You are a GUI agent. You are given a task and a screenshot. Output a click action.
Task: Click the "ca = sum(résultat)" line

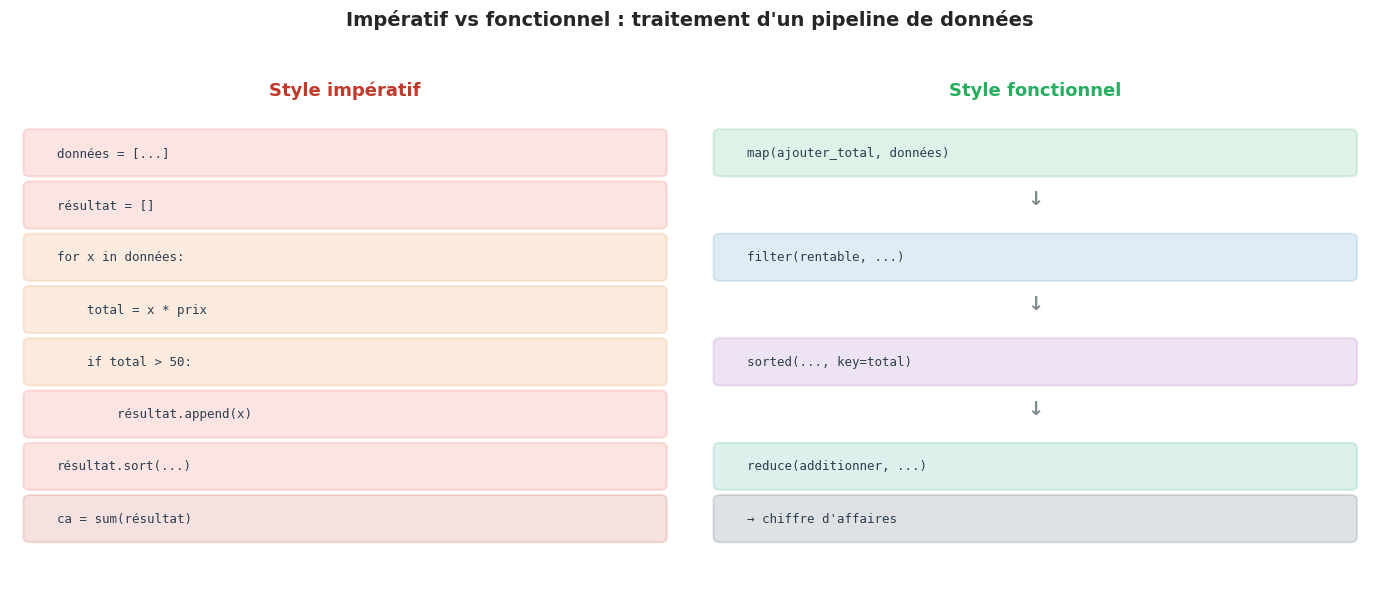345,519
